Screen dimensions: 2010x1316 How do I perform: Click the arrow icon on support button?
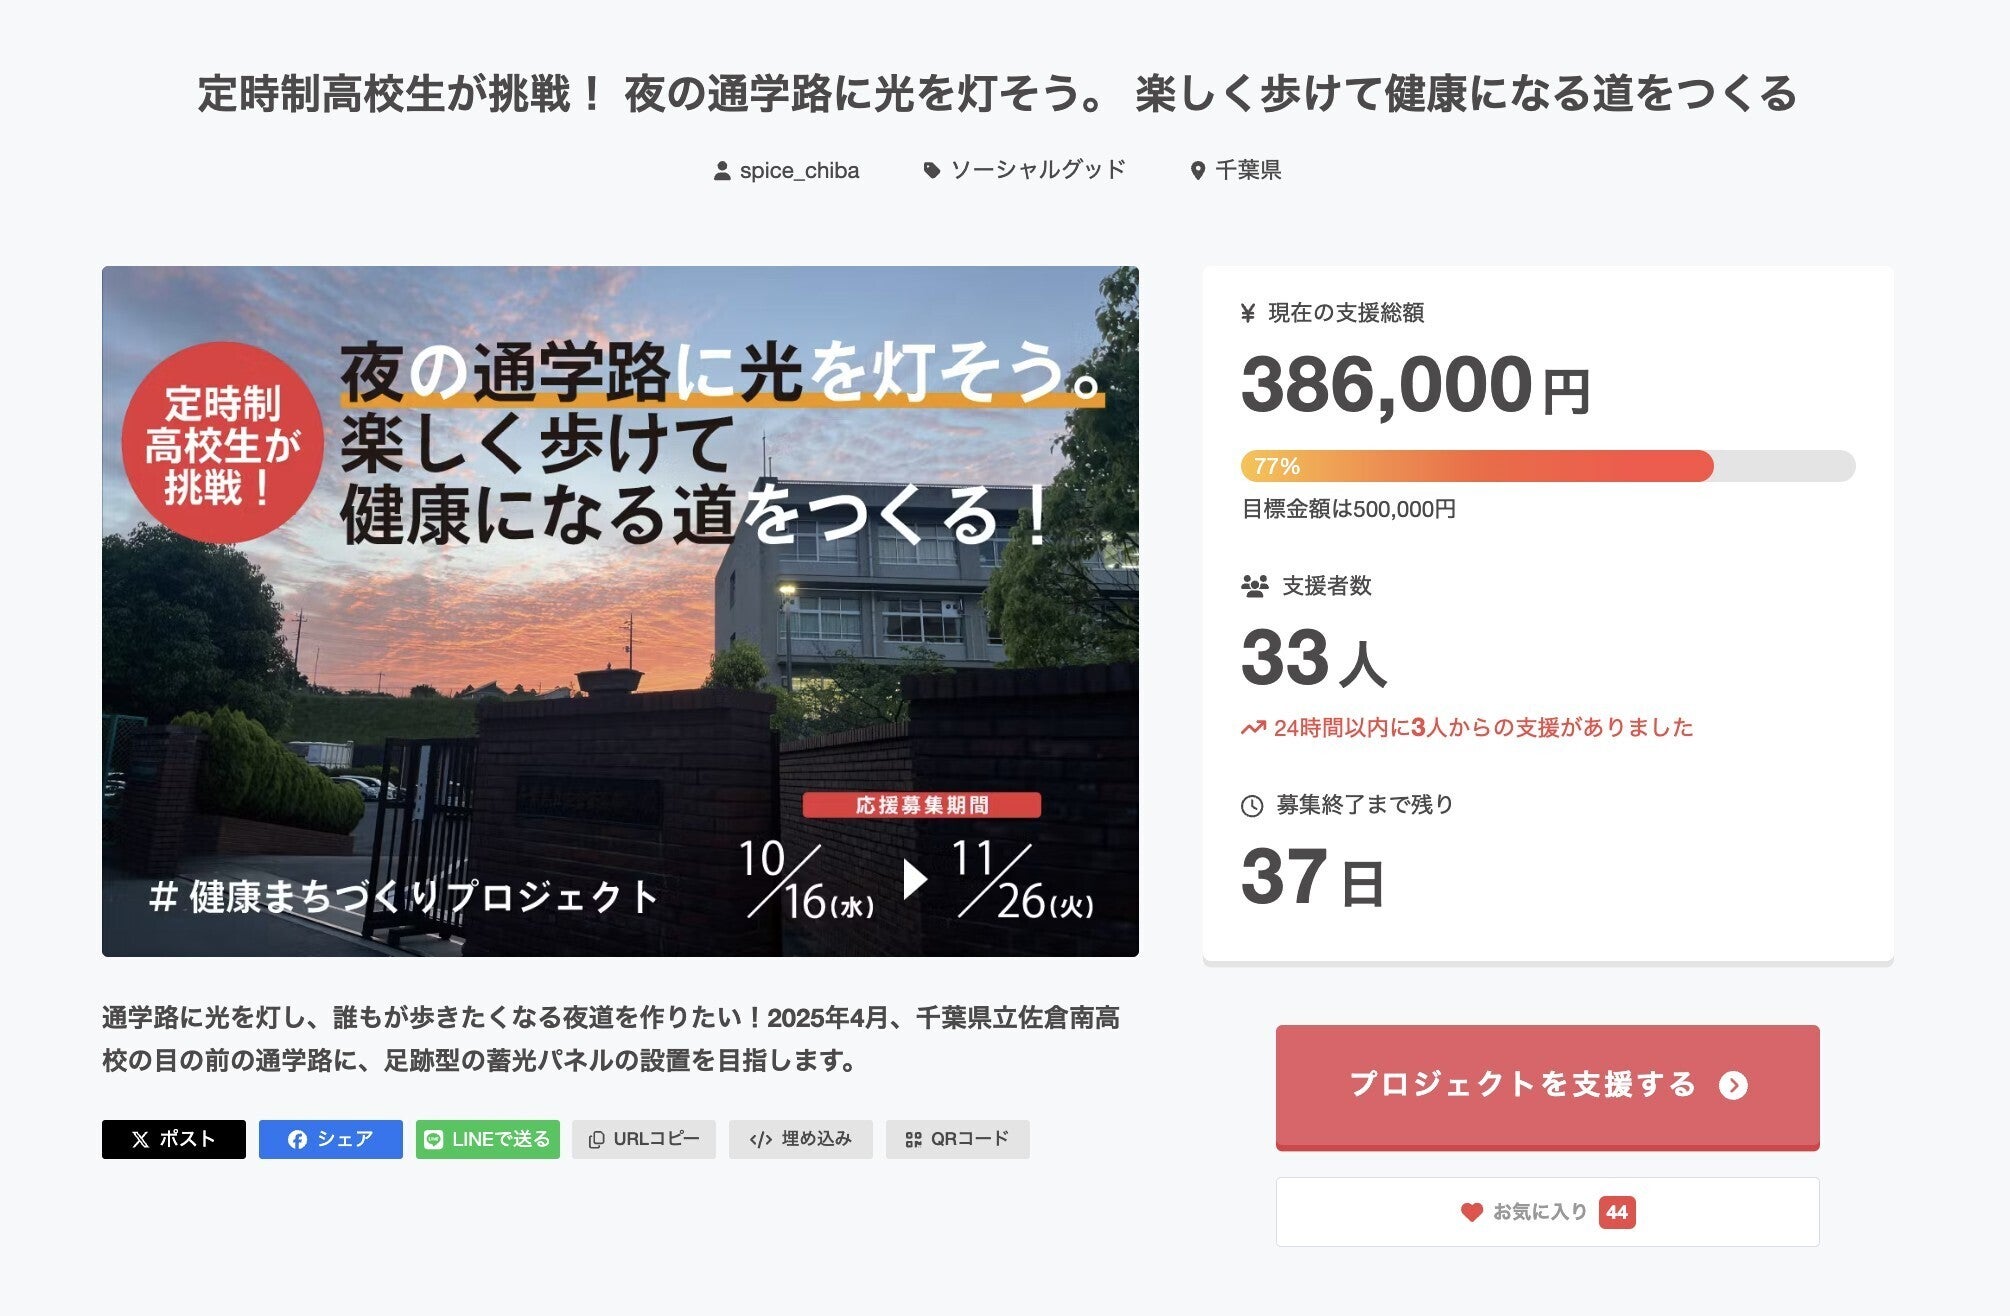point(1733,1086)
